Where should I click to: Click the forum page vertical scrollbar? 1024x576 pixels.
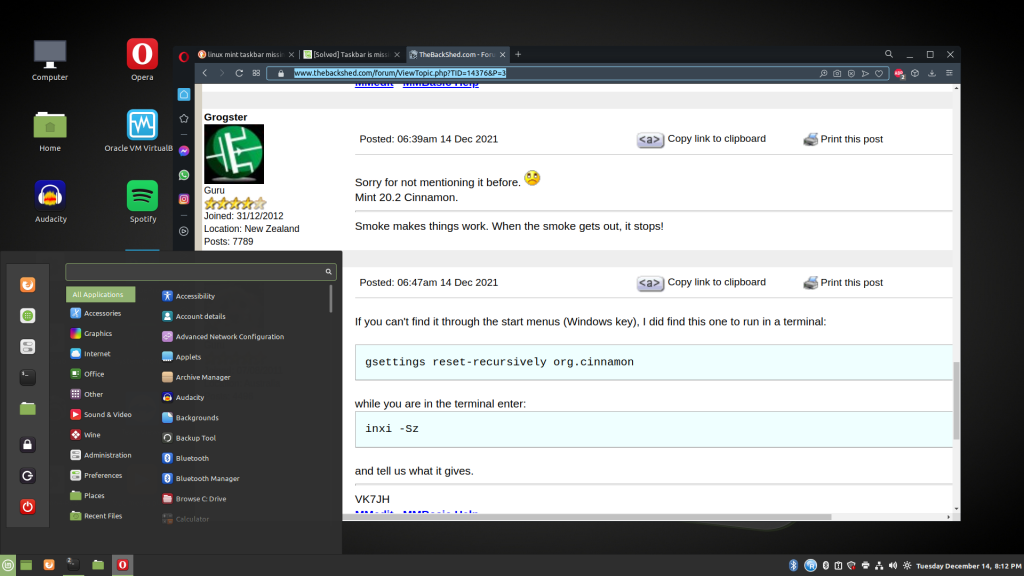click(955, 400)
